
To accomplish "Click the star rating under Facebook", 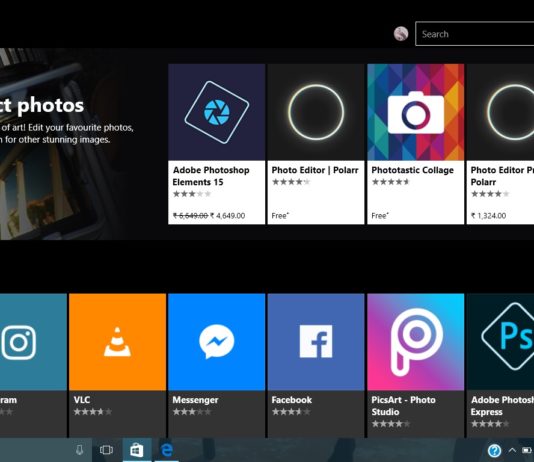I will point(291,412).
